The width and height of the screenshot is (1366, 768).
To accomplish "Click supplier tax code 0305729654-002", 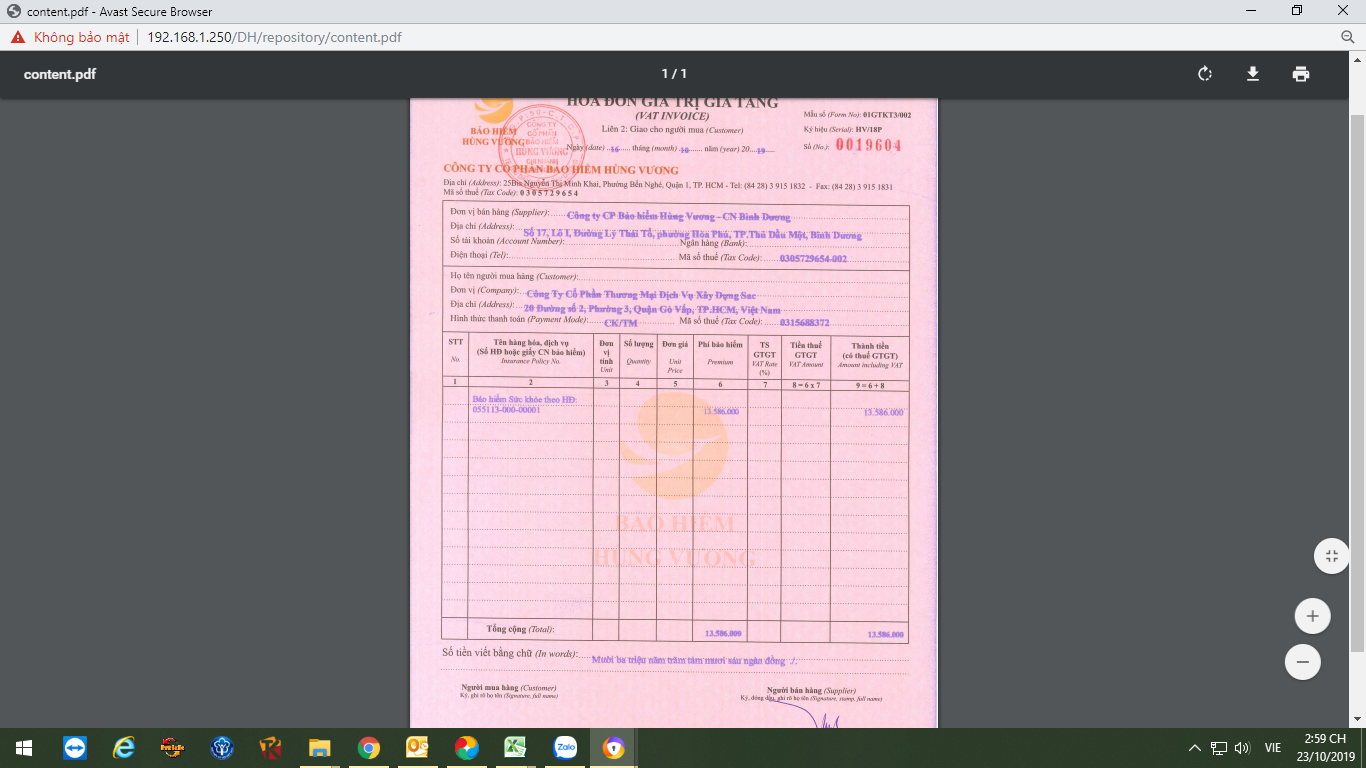I will 813,258.
